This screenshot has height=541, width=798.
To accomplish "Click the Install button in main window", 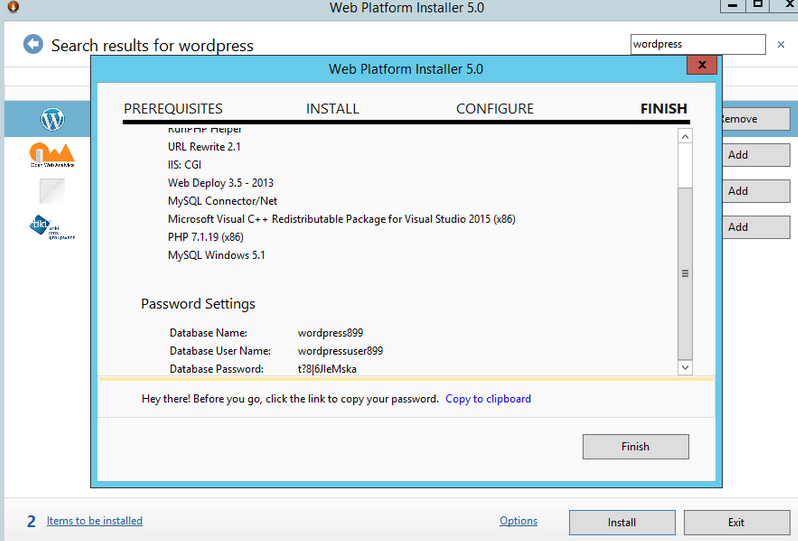I will (622, 522).
